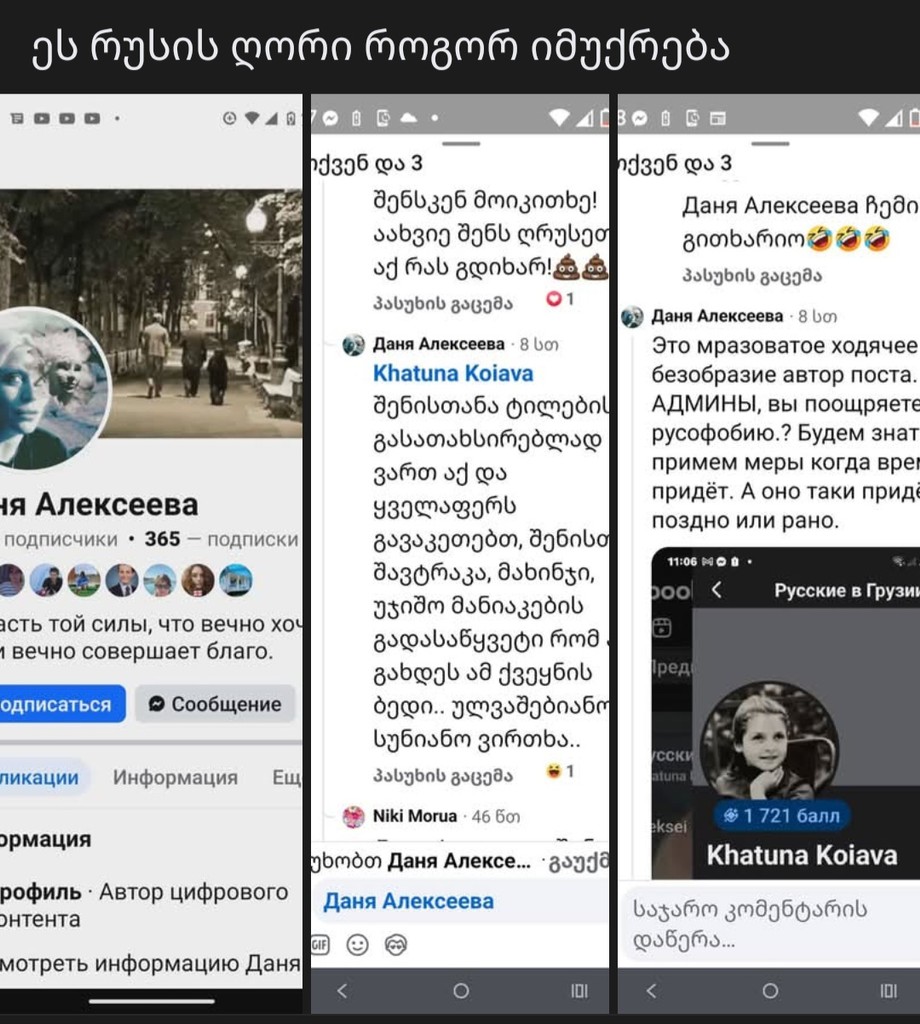Tap wow reaction count on Даня's comment
The width and height of the screenshot is (920, 1024).
pos(560,771)
